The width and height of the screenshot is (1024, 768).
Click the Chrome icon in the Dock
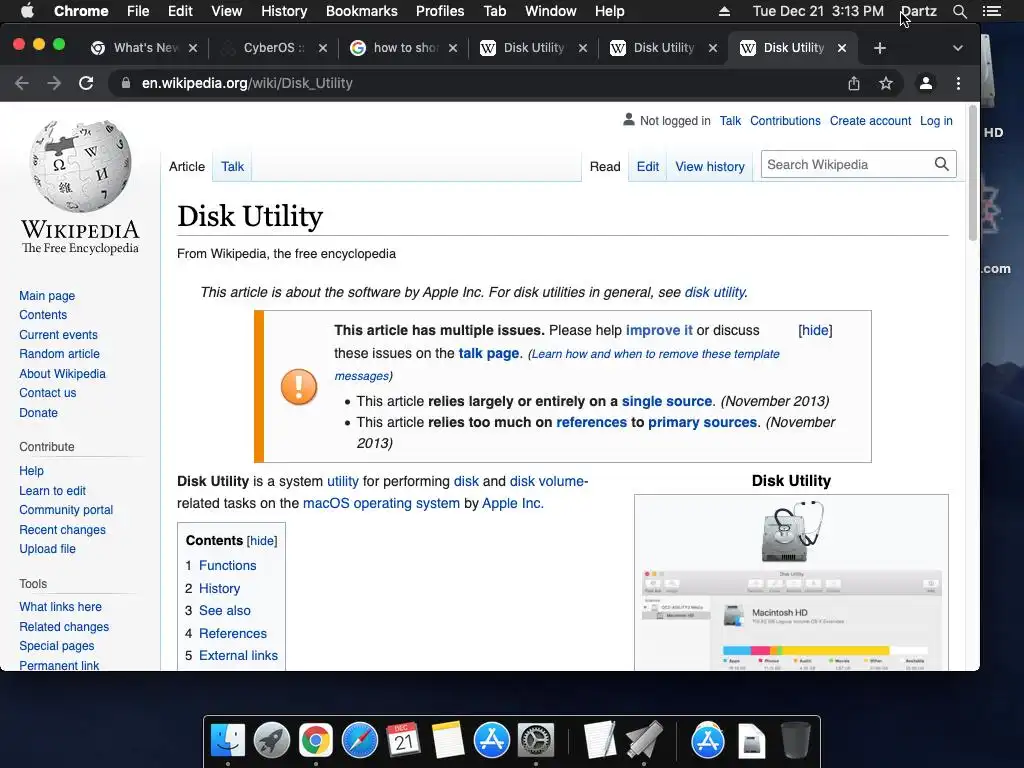point(315,741)
